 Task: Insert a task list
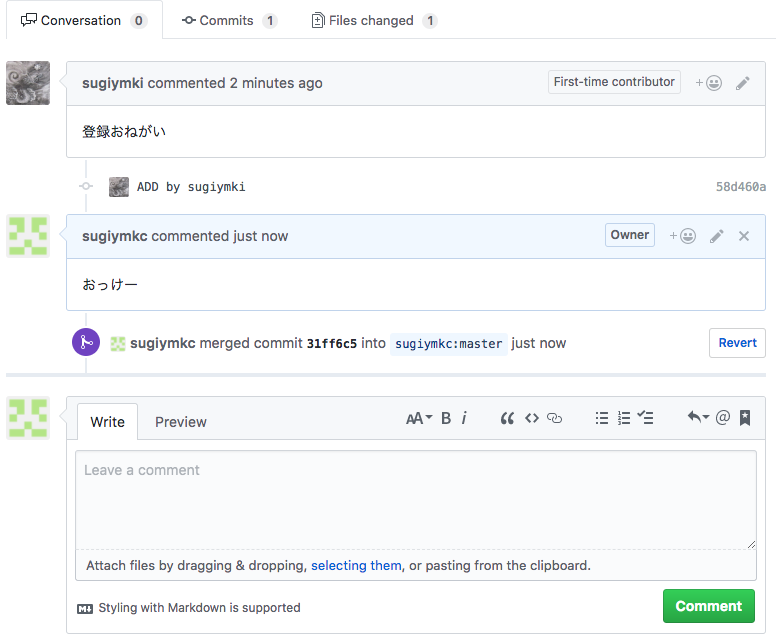click(x=646, y=419)
